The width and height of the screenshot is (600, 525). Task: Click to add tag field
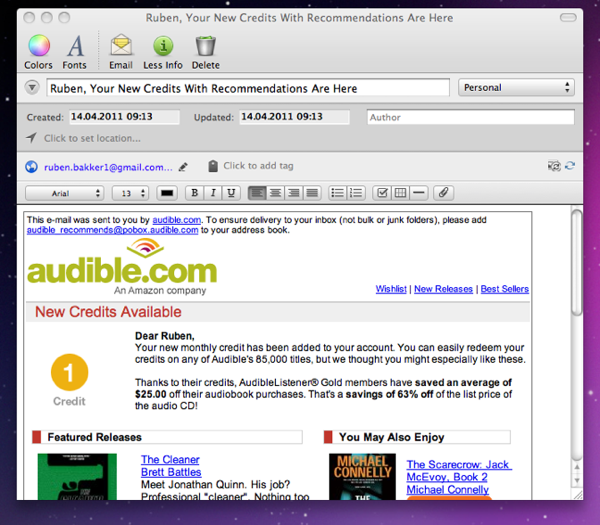258,166
